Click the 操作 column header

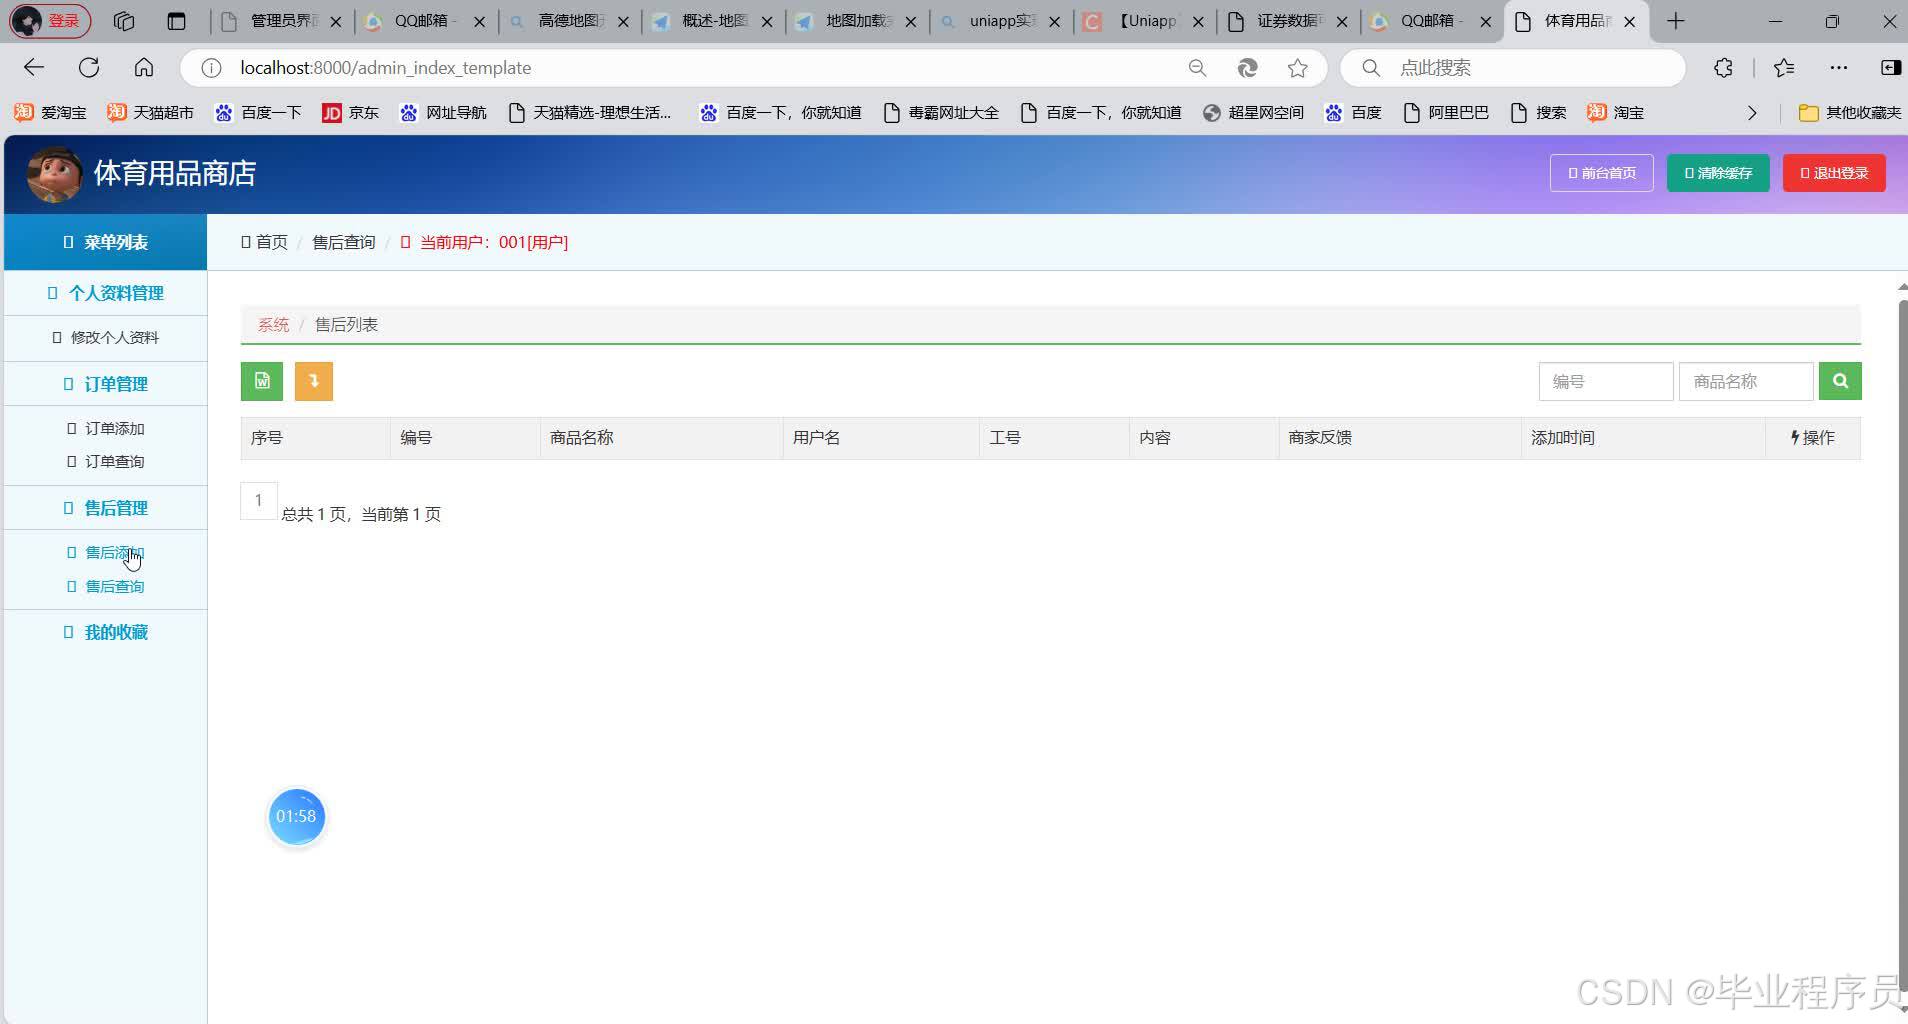point(1812,438)
